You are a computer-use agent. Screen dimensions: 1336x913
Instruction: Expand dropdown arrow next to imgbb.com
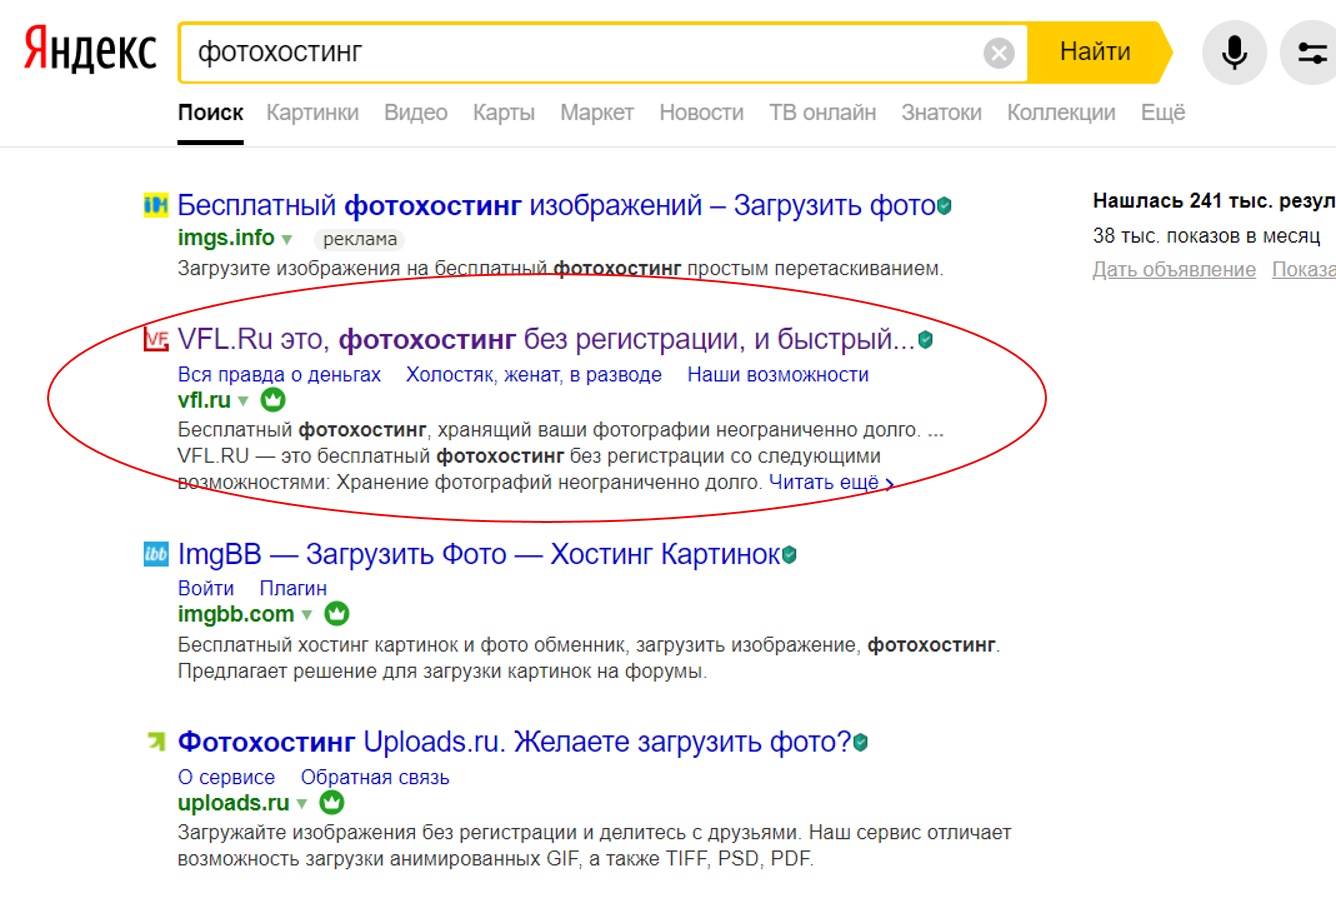point(307,615)
